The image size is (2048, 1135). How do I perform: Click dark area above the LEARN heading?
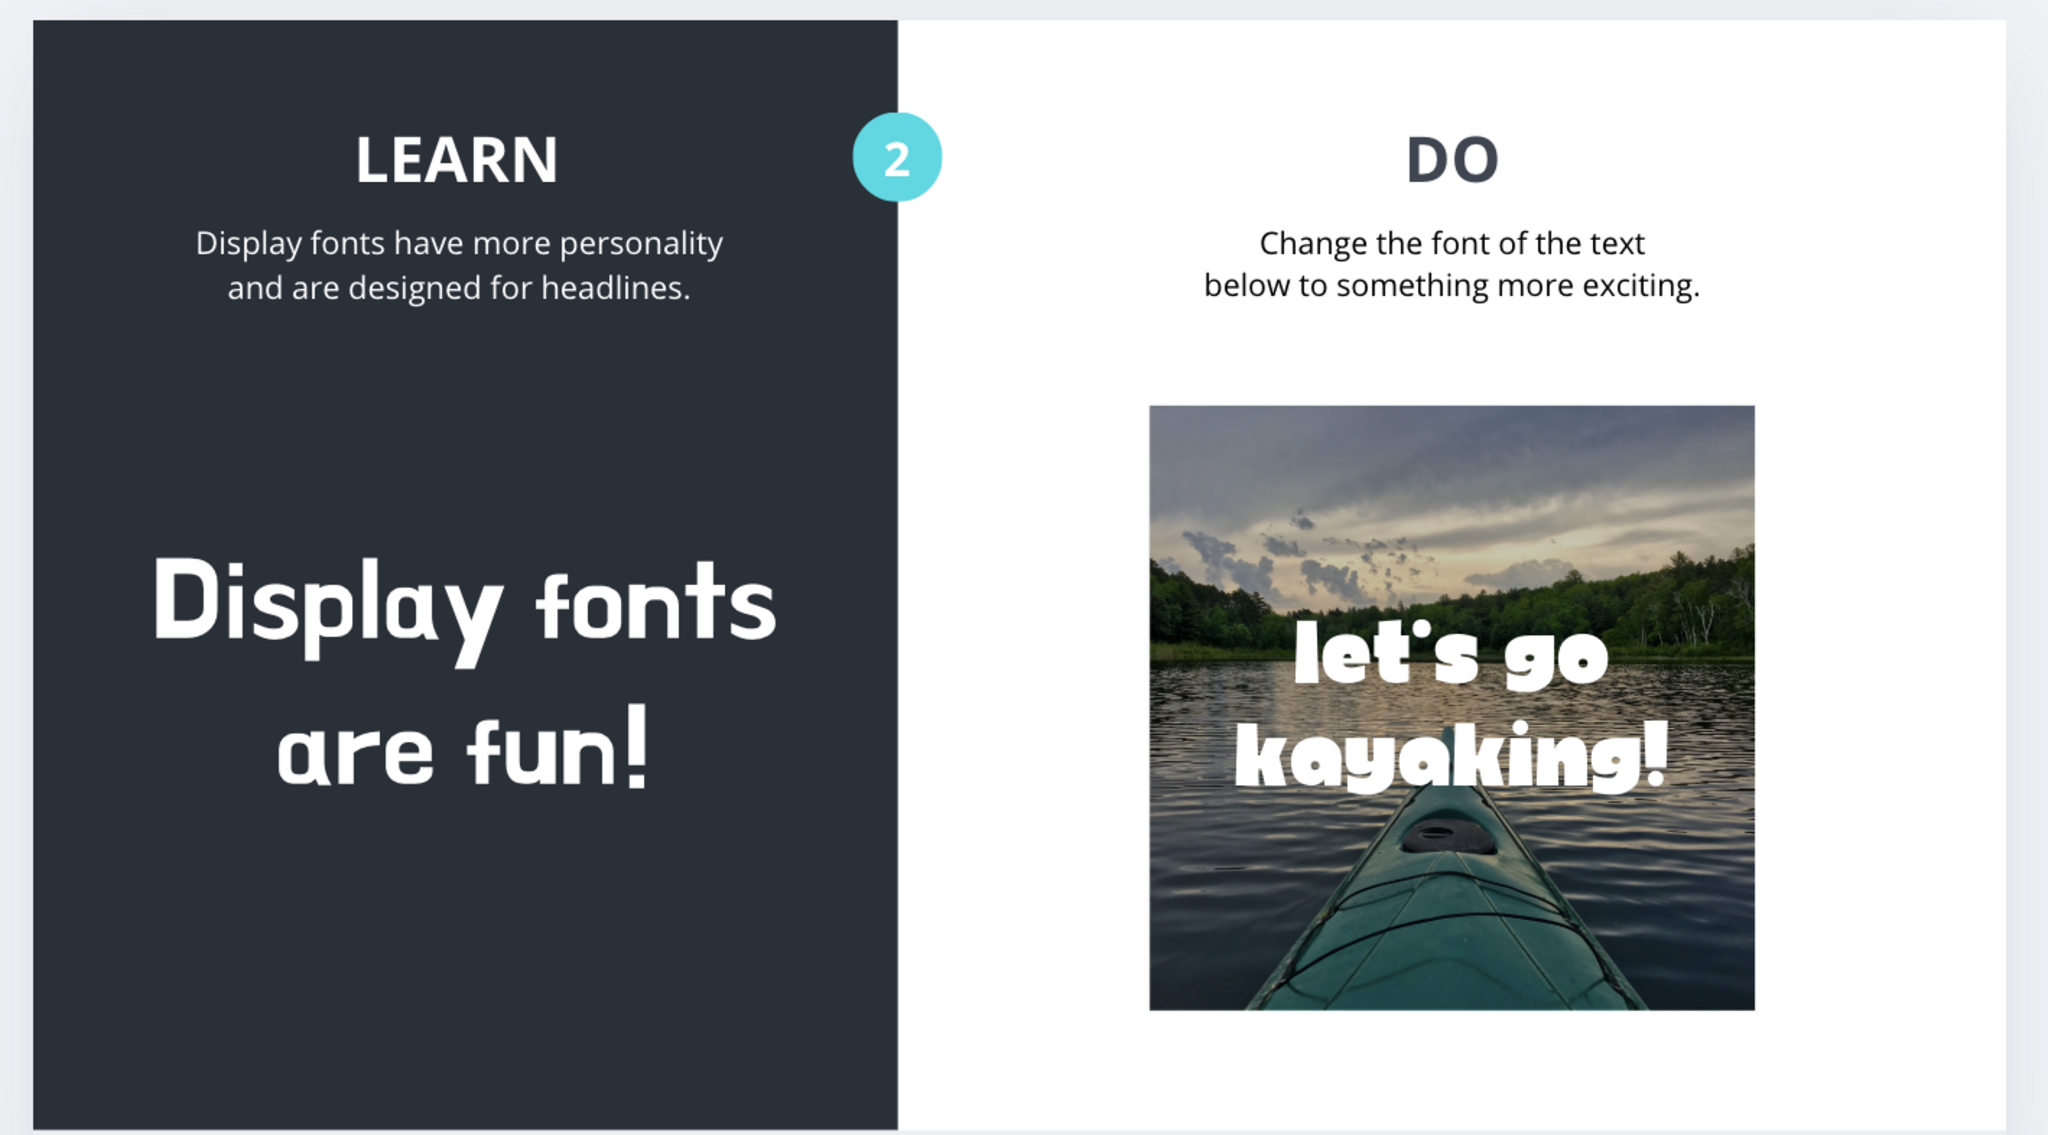tap(457, 70)
